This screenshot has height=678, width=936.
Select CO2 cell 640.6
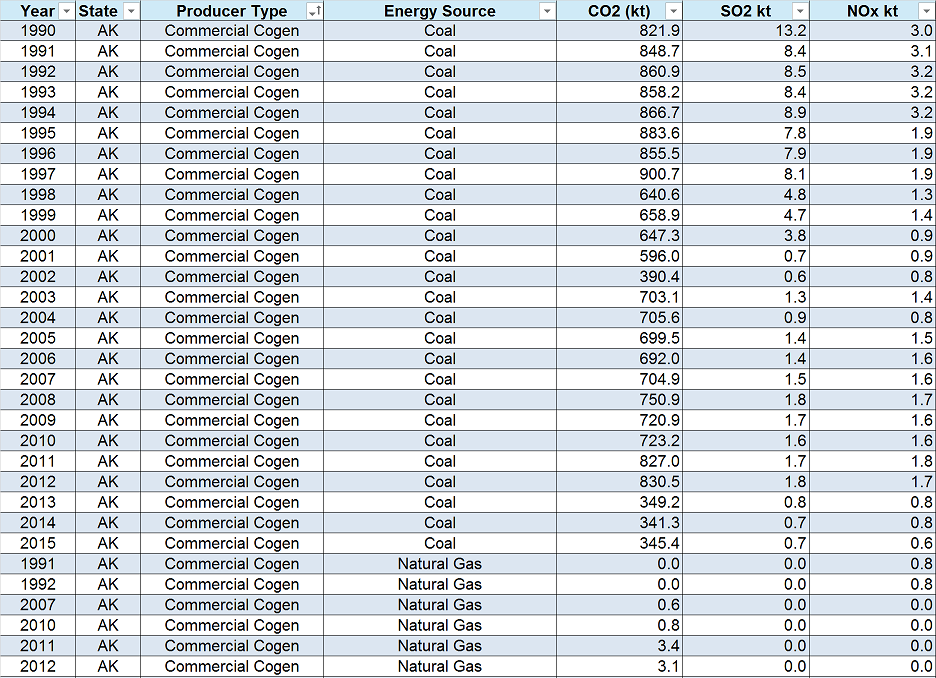(620, 195)
